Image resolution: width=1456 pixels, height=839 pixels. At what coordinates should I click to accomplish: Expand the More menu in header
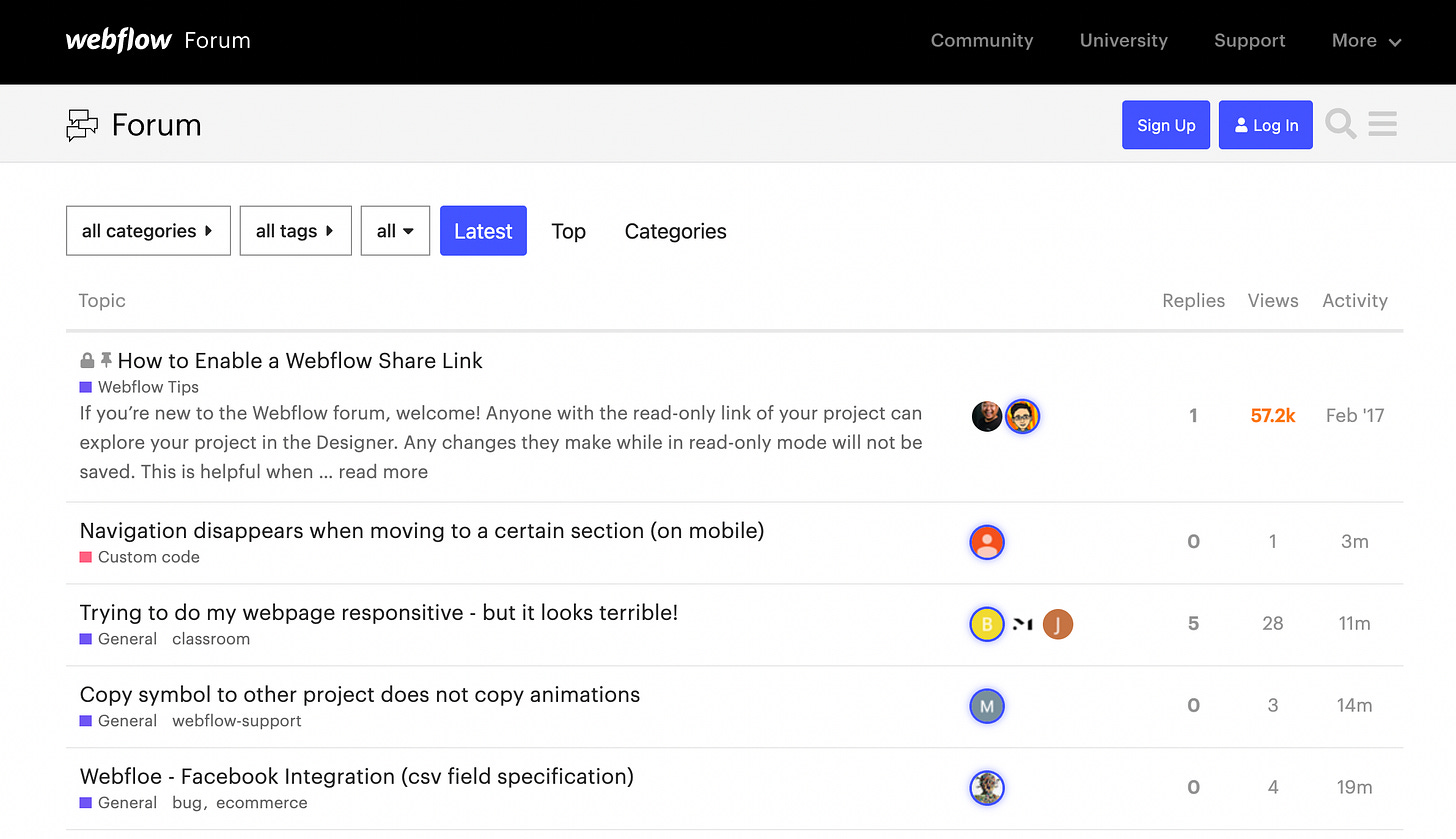click(x=1366, y=41)
